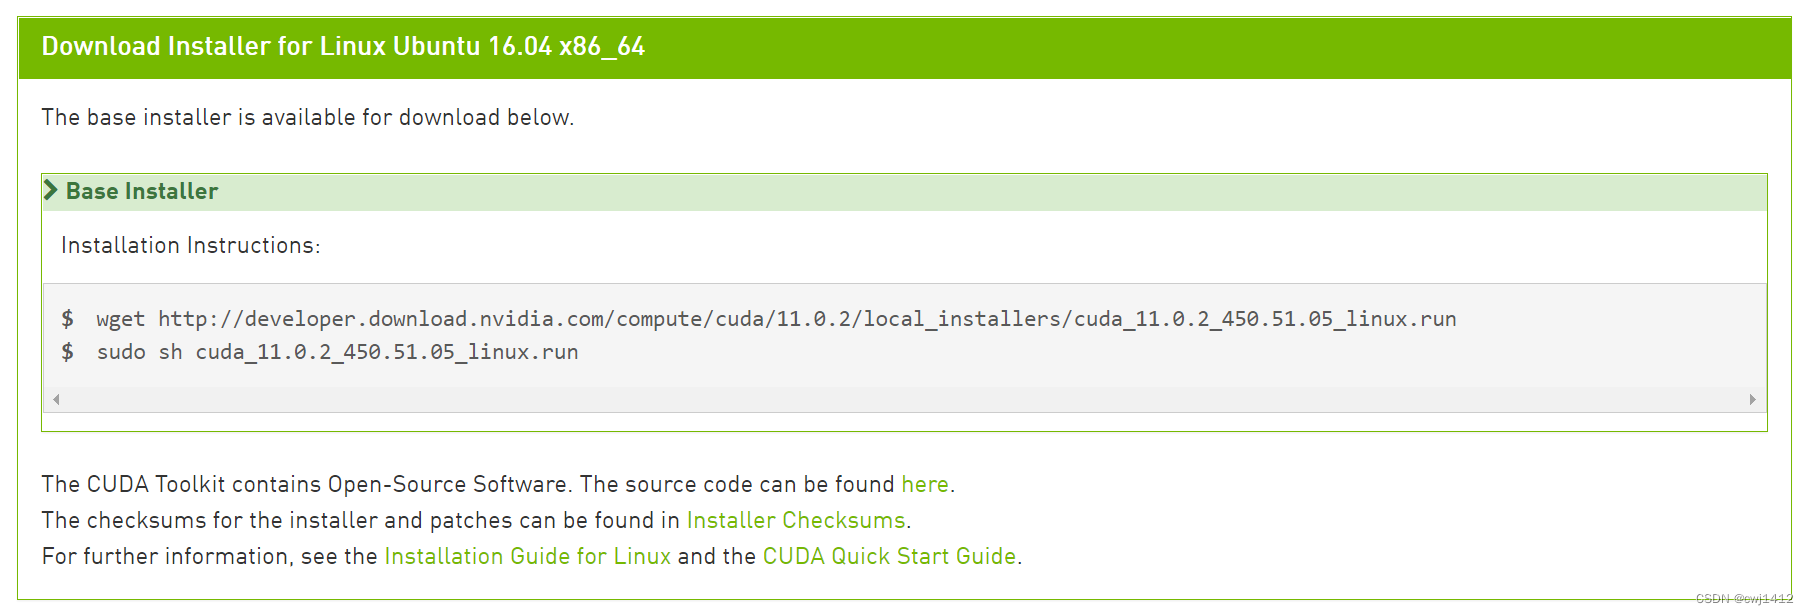Click the wget command line
1809x615 pixels.
pyautogui.click(x=776, y=319)
